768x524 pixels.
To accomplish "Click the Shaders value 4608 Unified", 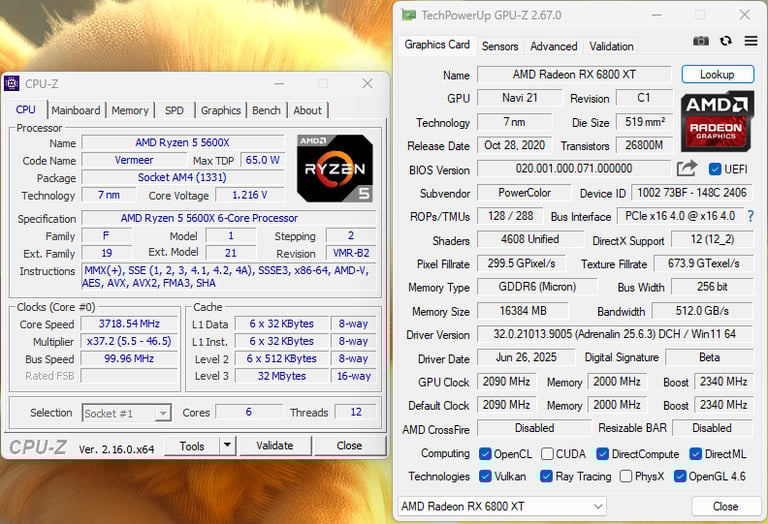I will [x=530, y=239].
